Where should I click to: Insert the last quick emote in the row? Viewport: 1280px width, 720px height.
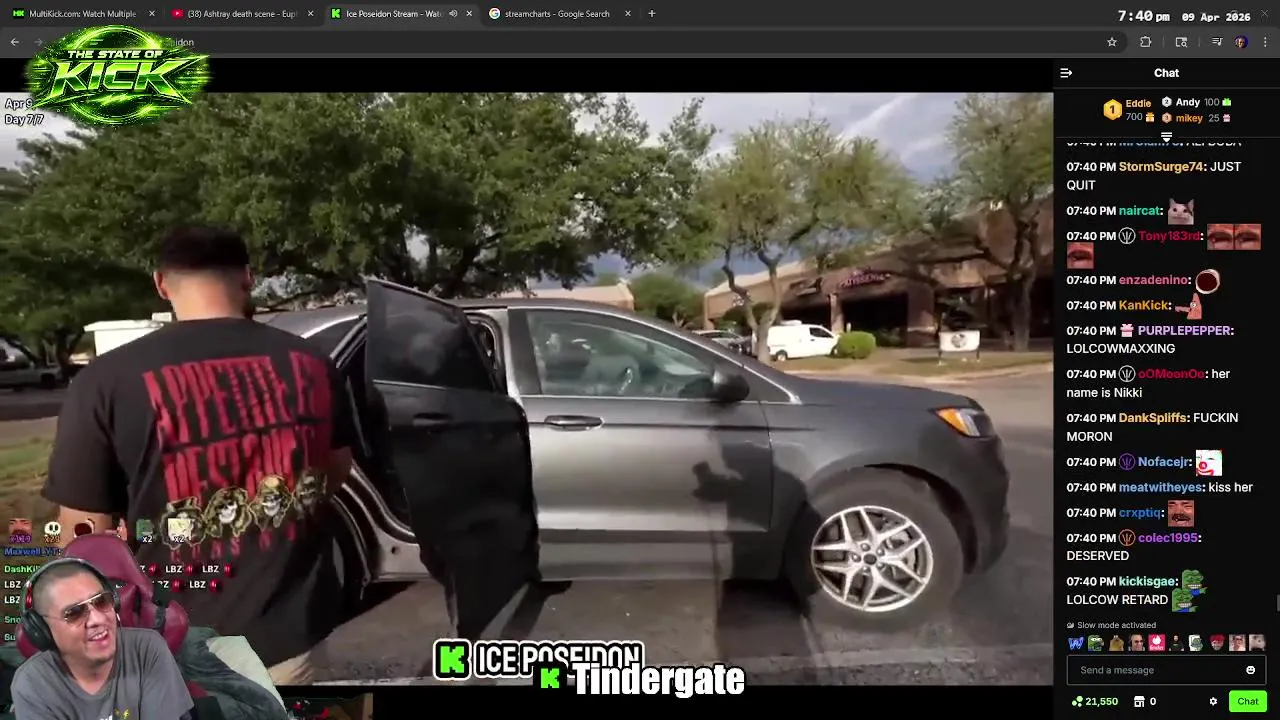pos(1257,643)
